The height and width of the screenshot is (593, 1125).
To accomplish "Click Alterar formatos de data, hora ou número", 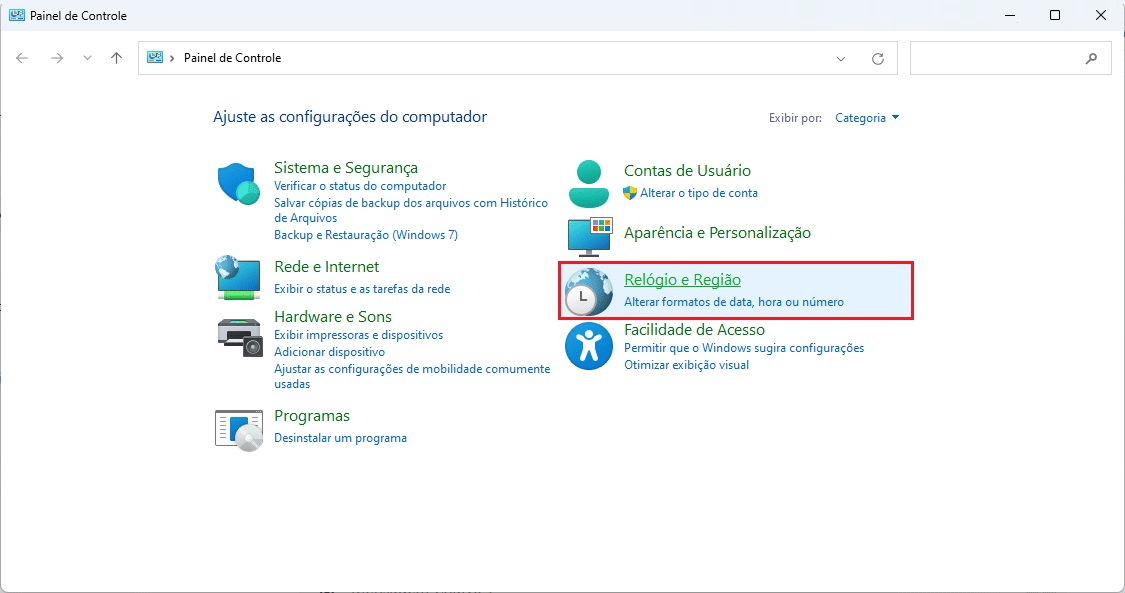I will pos(734,302).
